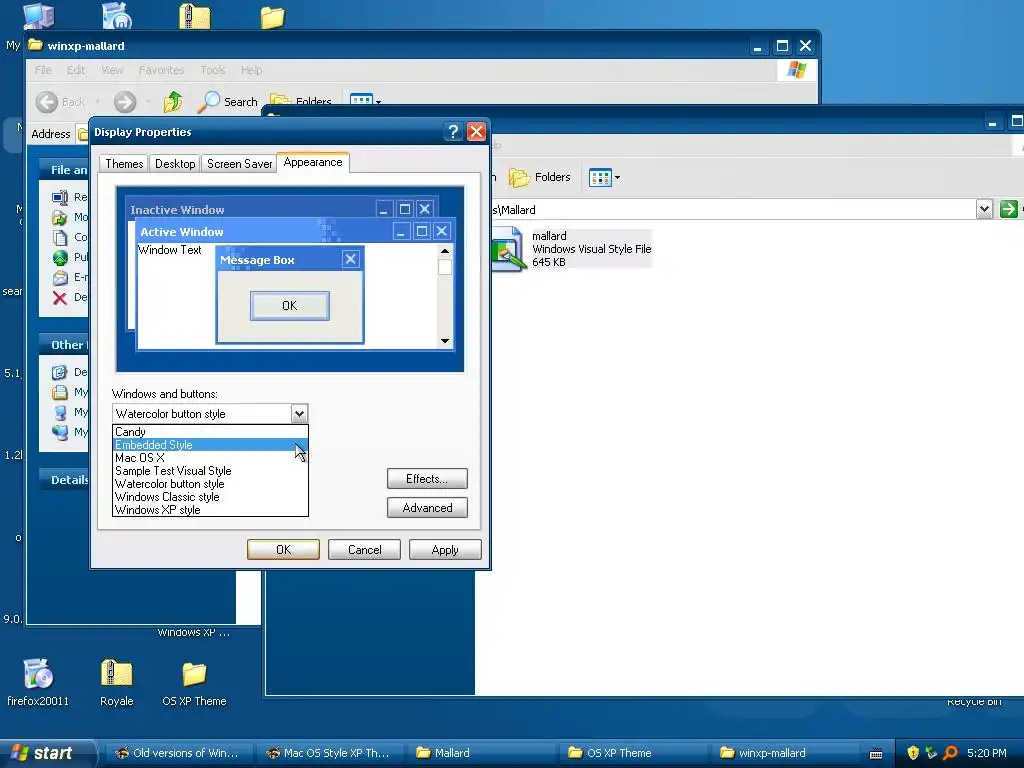This screenshot has width=1024, height=768.
Task: Click the globe publish icon in File tasks
Action: pos(60,258)
